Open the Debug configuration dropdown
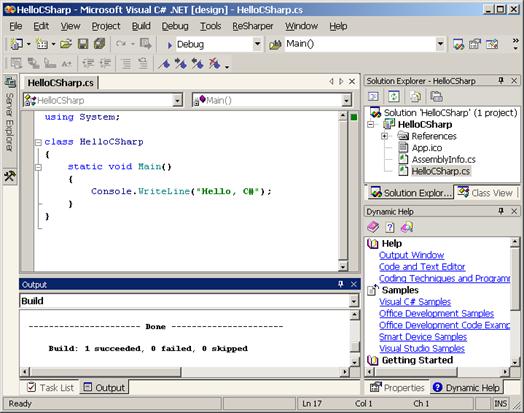Image resolution: width=524 pixels, height=413 pixels. click(x=257, y=44)
